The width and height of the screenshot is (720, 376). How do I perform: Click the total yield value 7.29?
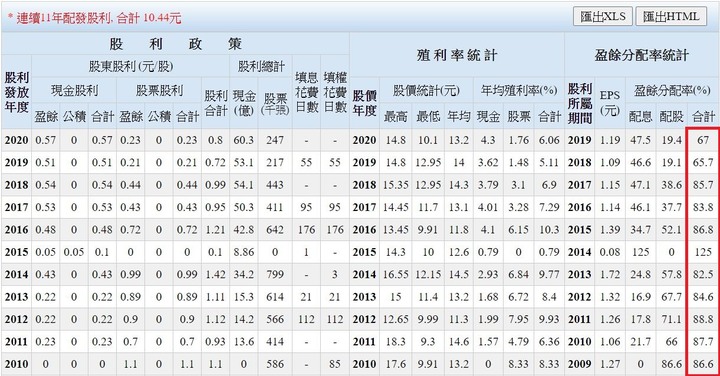tap(549, 207)
